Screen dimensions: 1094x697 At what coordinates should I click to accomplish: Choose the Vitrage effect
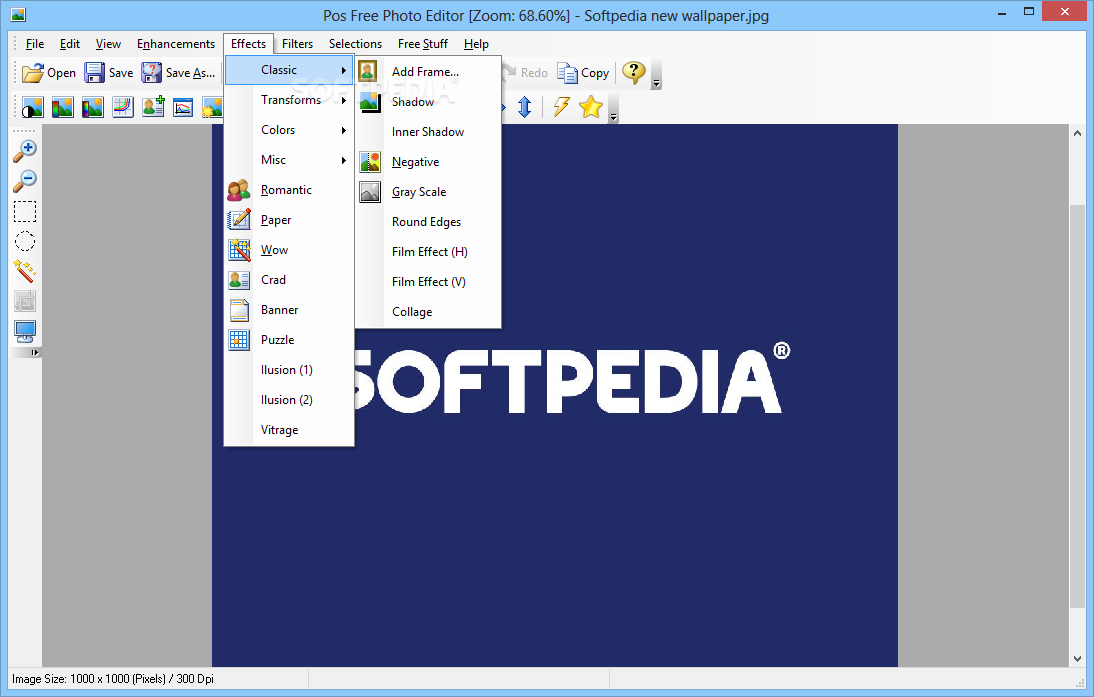289,430
